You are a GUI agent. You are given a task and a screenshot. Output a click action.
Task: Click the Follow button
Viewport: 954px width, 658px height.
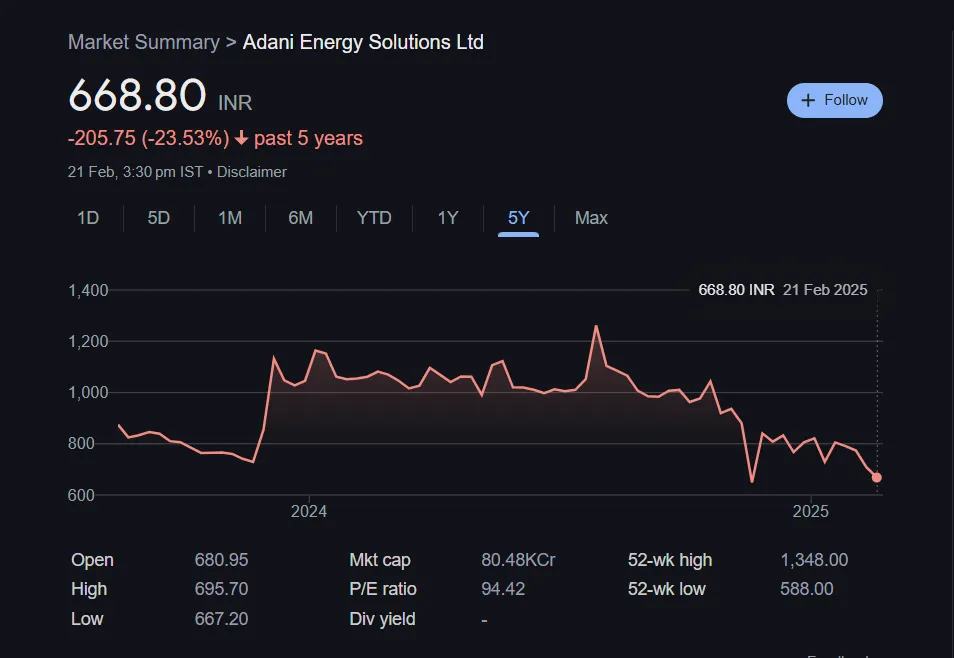coord(834,100)
